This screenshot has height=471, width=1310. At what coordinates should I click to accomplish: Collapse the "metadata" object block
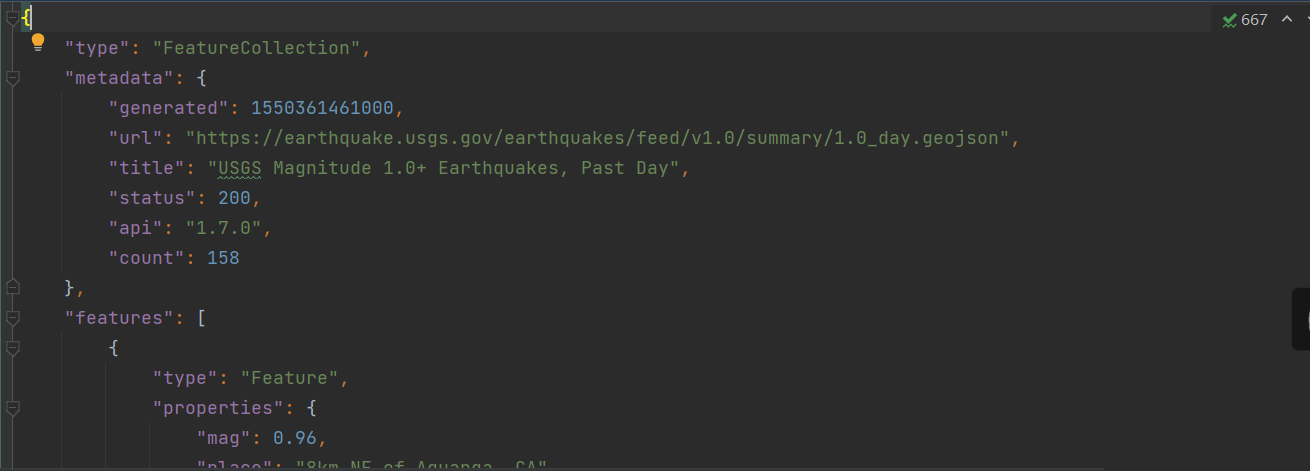click(12, 78)
